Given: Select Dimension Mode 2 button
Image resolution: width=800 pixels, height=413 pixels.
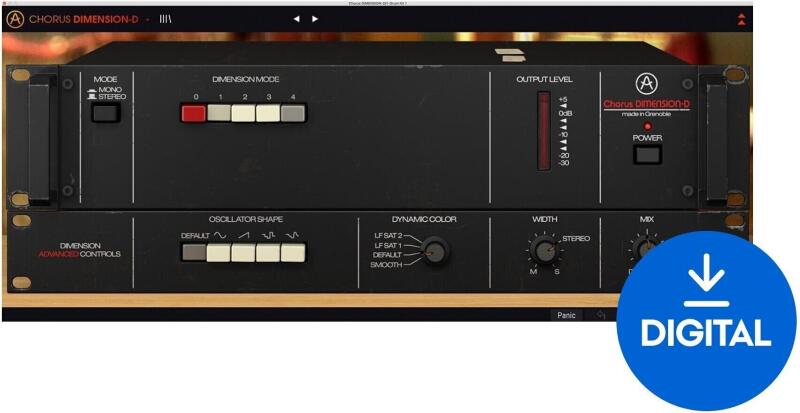Looking at the screenshot, I should [243, 113].
